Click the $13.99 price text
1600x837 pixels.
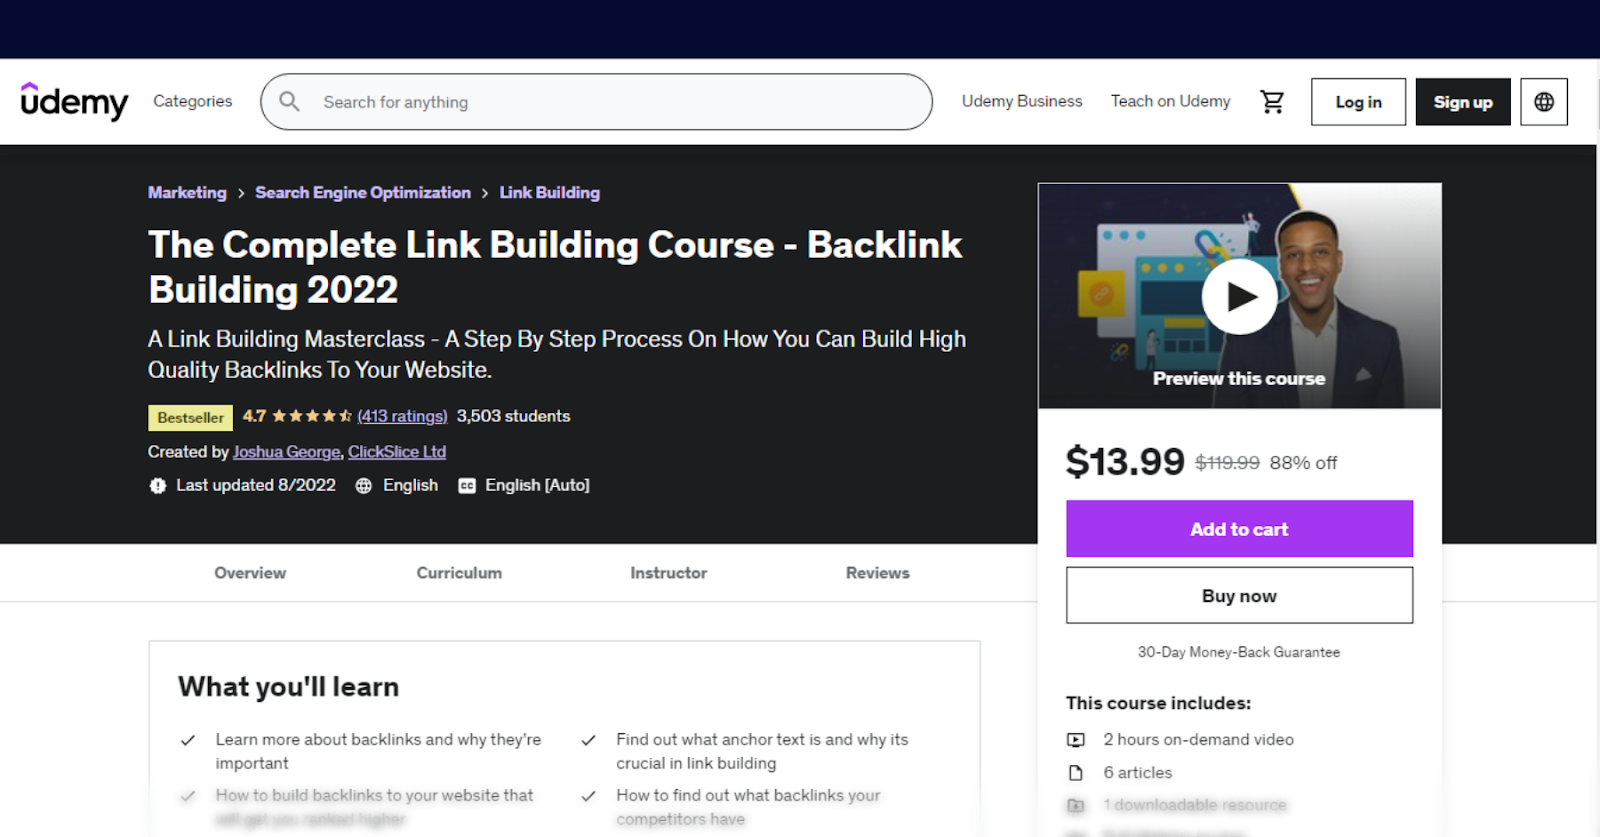coord(1125,462)
